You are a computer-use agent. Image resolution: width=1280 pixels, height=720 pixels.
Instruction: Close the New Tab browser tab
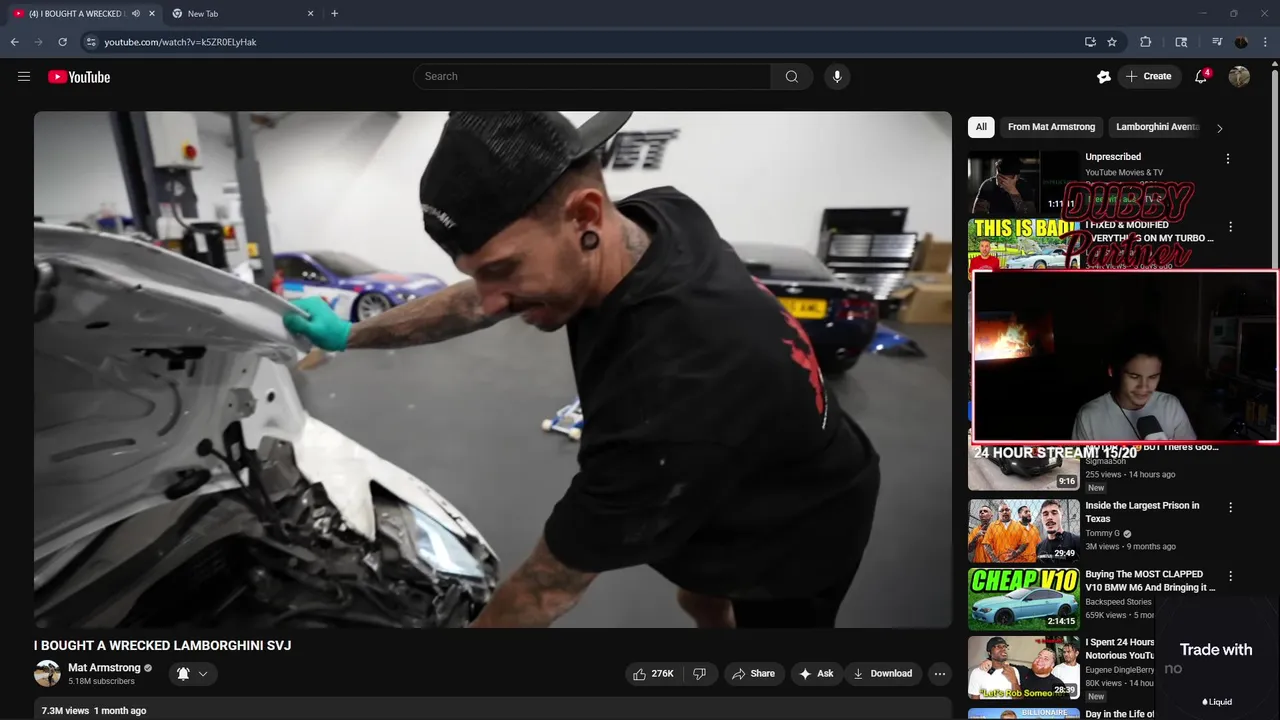[x=310, y=13]
